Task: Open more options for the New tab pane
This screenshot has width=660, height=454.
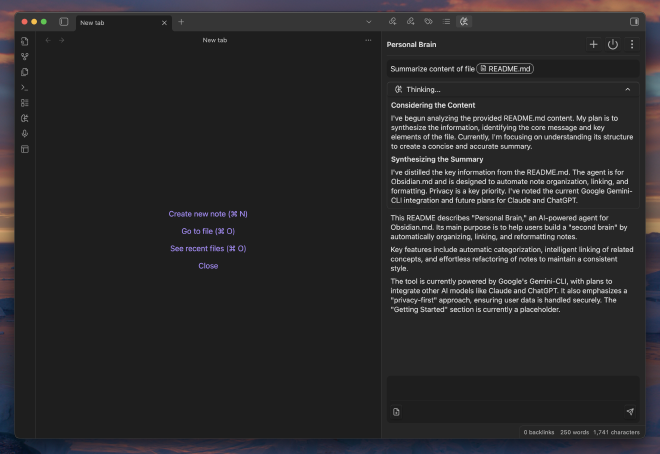Action: (x=368, y=40)
